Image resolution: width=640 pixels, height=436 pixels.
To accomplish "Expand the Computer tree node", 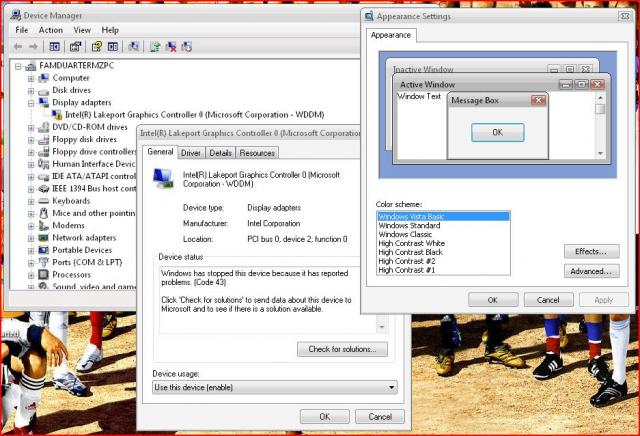I will [x=31, y=78].
